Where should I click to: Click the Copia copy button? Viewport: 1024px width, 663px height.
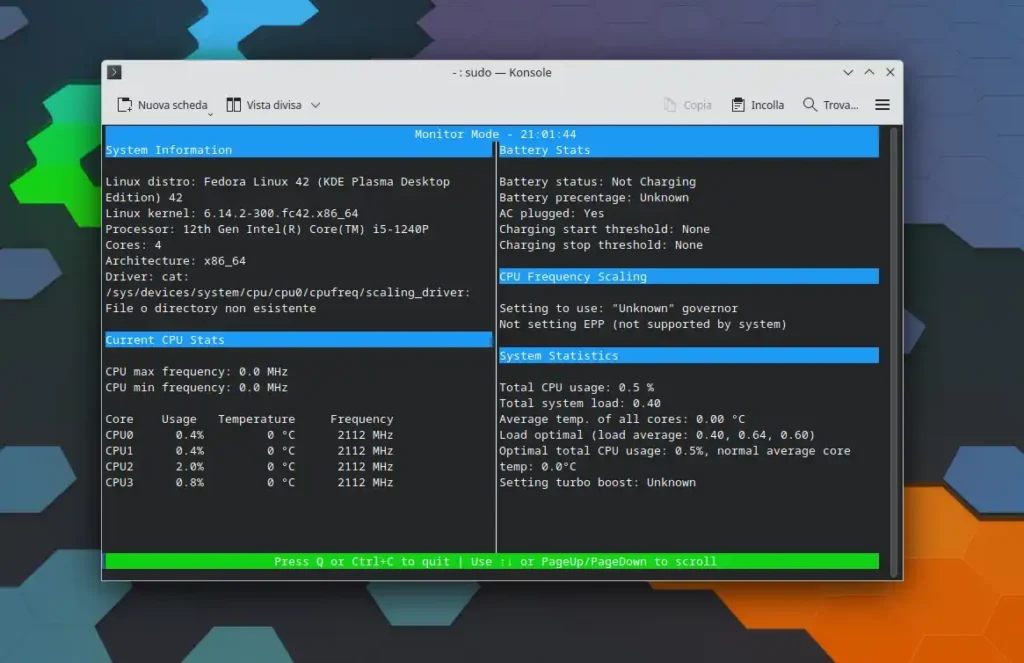click(687, 105)
